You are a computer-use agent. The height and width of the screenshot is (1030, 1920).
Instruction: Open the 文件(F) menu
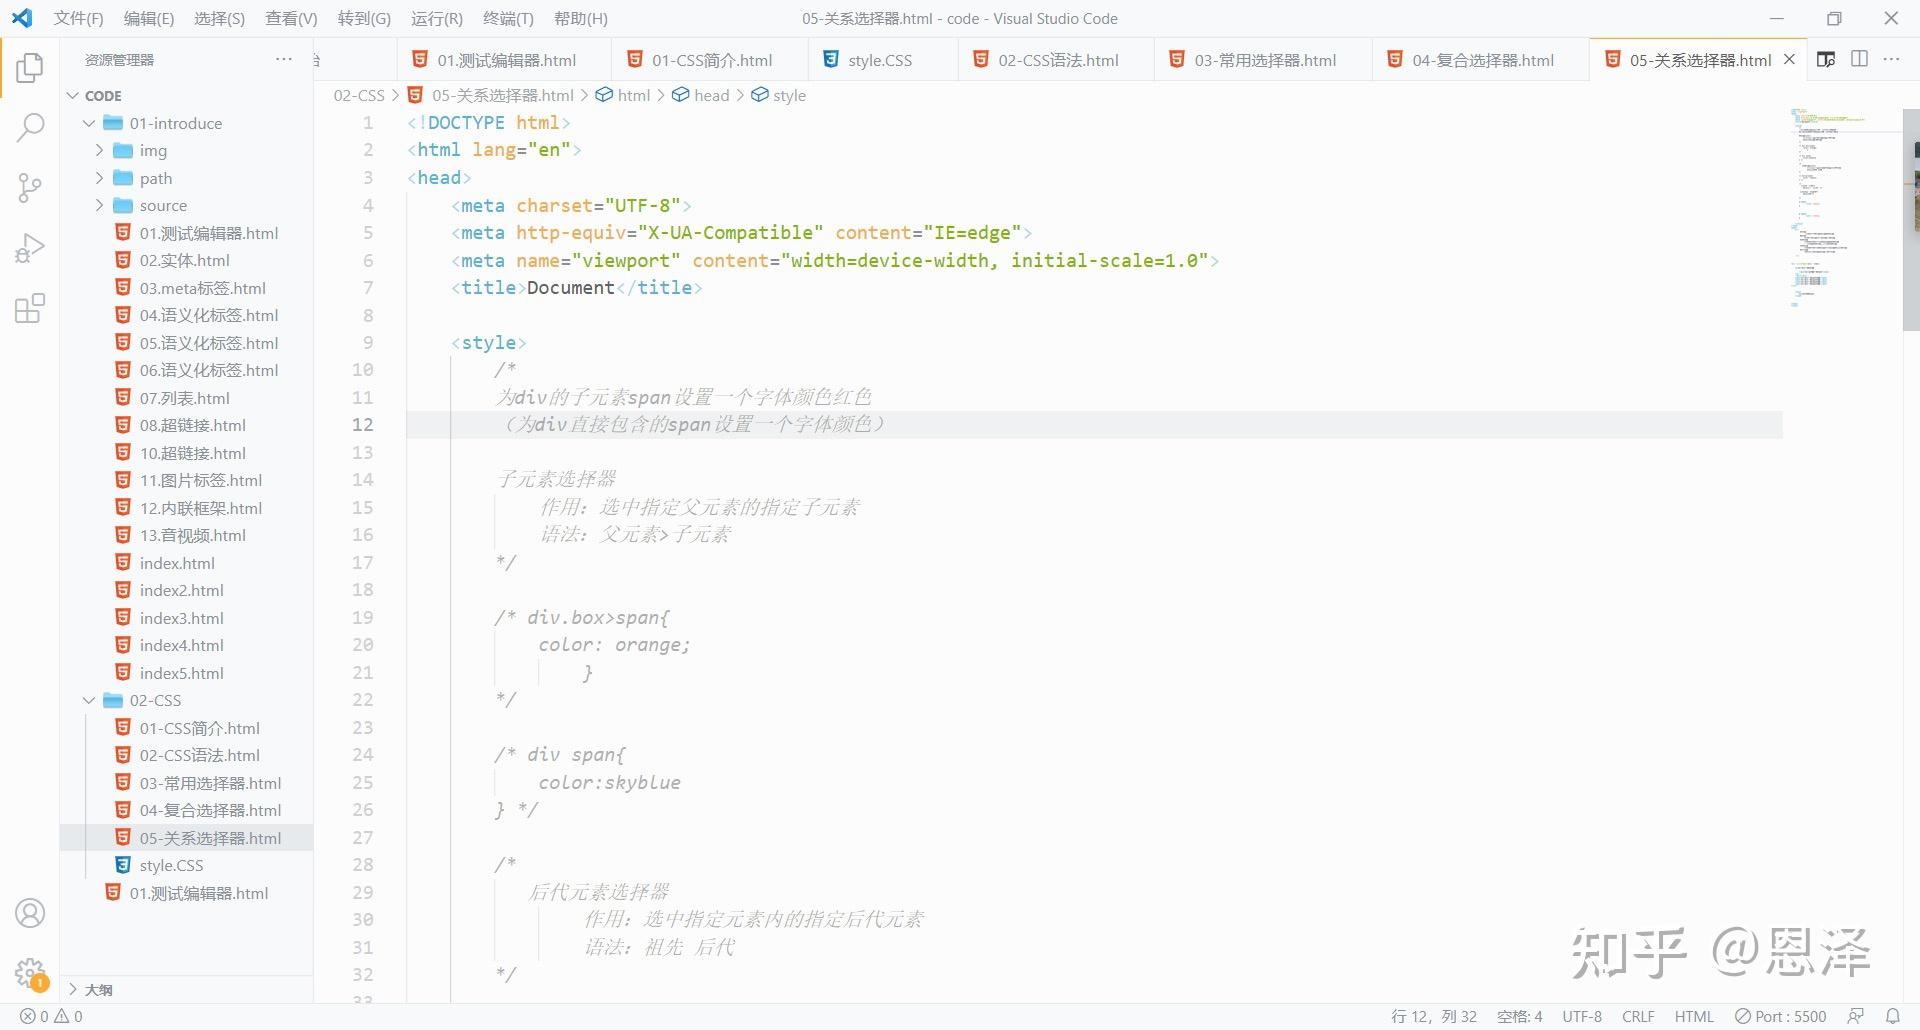tap(78, 18)
